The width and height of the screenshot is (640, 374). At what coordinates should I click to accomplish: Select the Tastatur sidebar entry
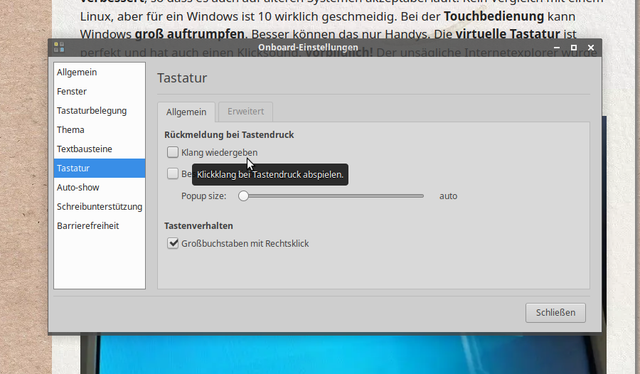click(99, 168)
